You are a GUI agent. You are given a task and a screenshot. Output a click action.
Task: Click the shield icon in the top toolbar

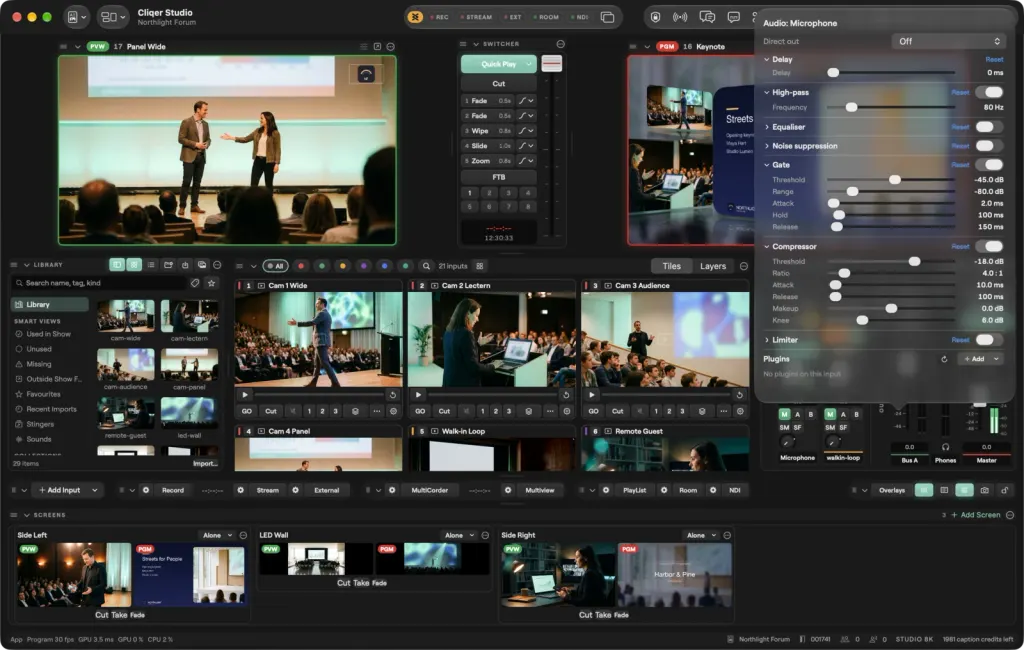tap(655, 17)
